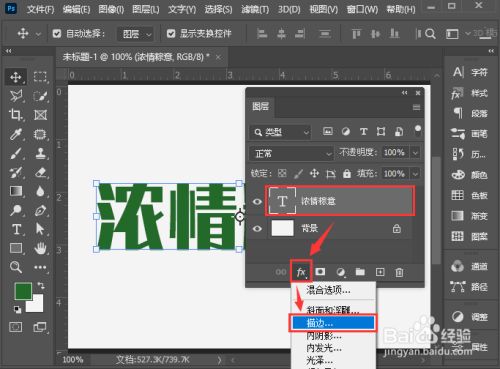Swap foreground and background colors arrow
Screen dimensions: 500x369
(41, 285)
